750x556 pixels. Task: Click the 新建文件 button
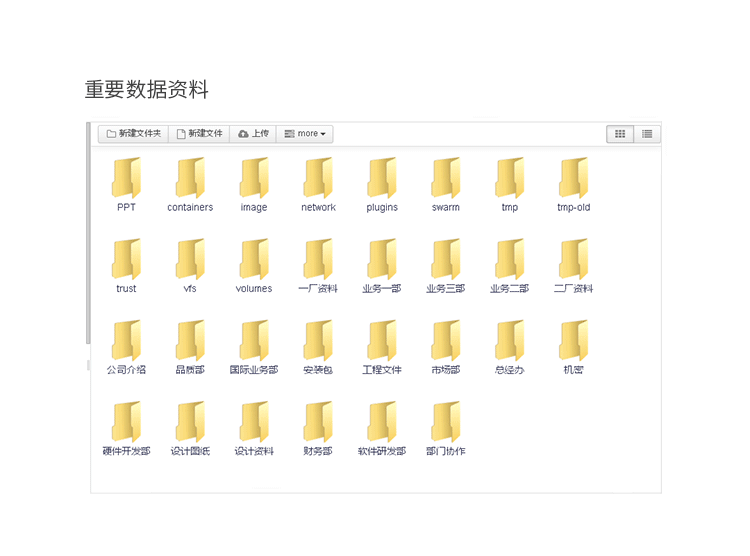pos(199,134)
